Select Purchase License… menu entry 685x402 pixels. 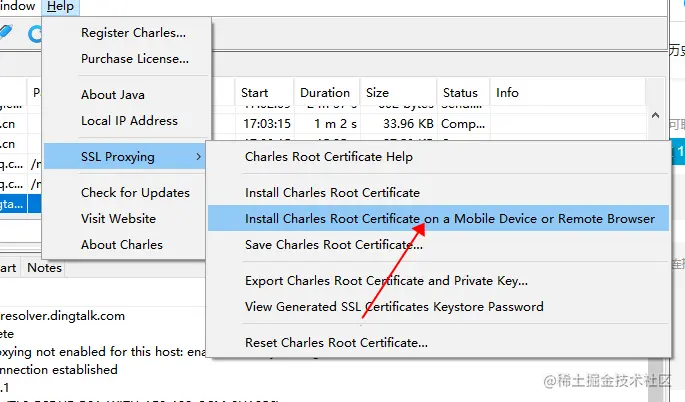click(135, 59)
